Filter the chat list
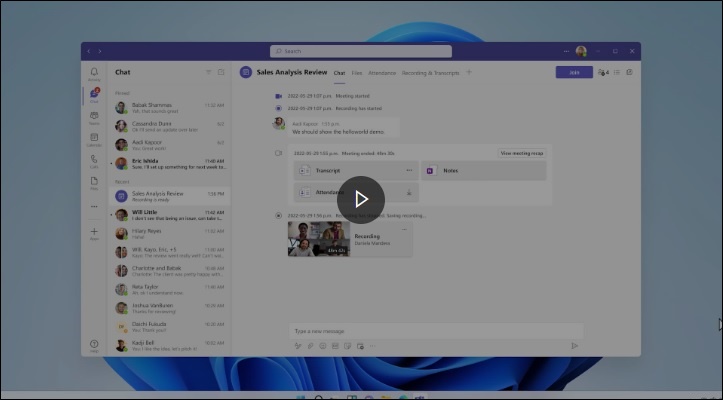723x400 pixels. pos(208,72)
